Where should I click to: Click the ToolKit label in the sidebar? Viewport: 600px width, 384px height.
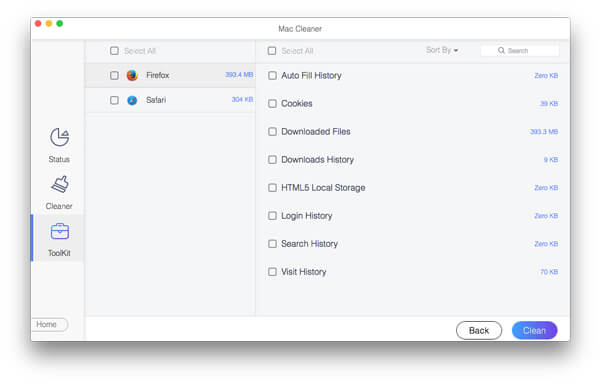tap(59, 253)
